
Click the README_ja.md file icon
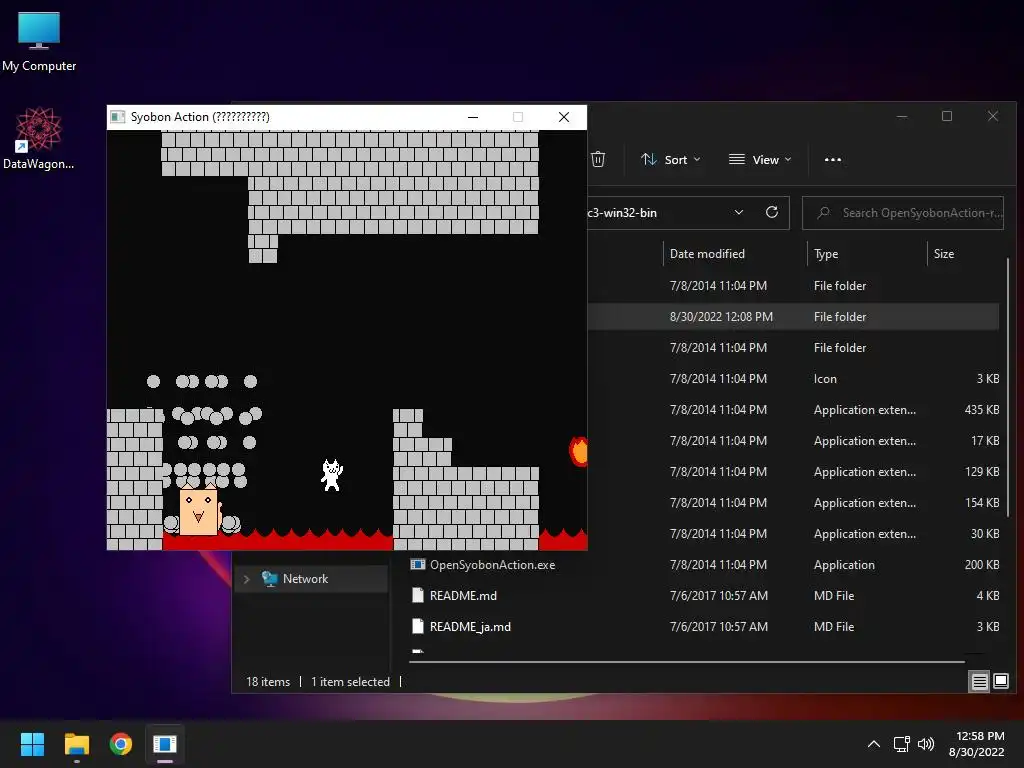pyautogui.click(x=418, y=626)
